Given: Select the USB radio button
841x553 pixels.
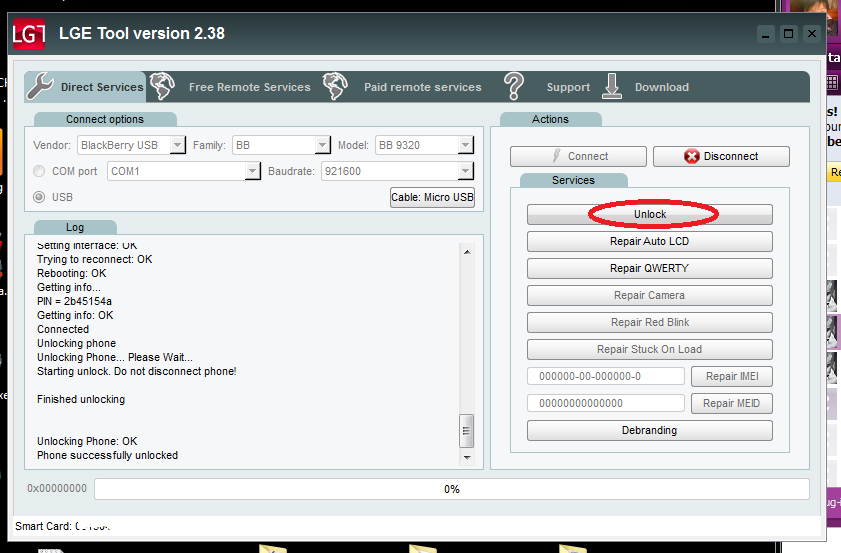Looking at the screenshot, I should click(39, 197).
